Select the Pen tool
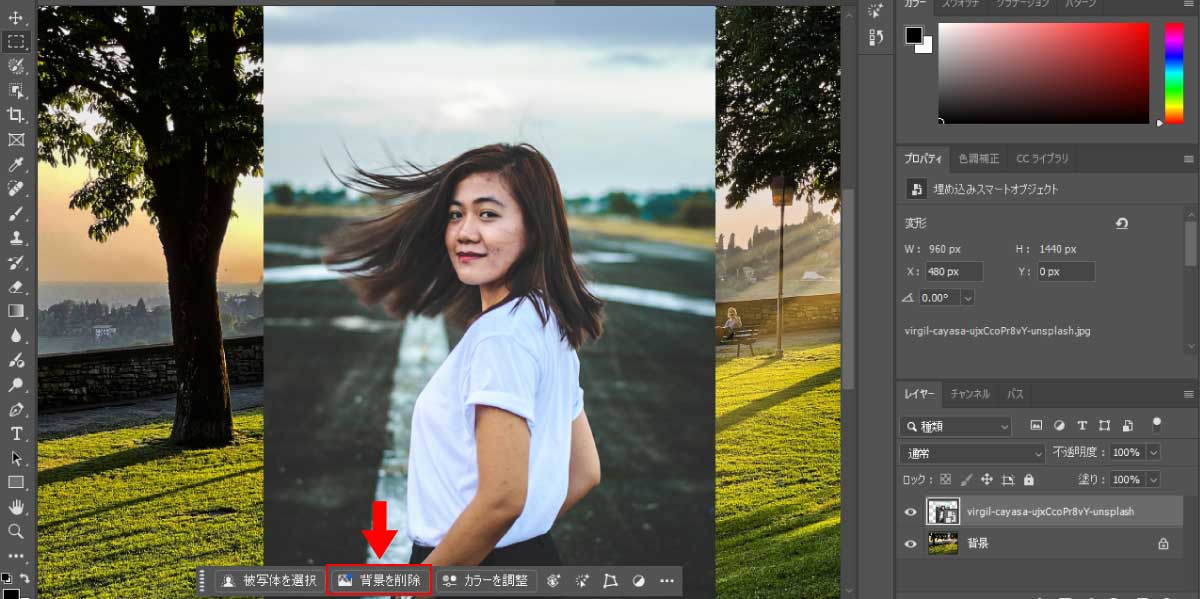 coord(16,409)
